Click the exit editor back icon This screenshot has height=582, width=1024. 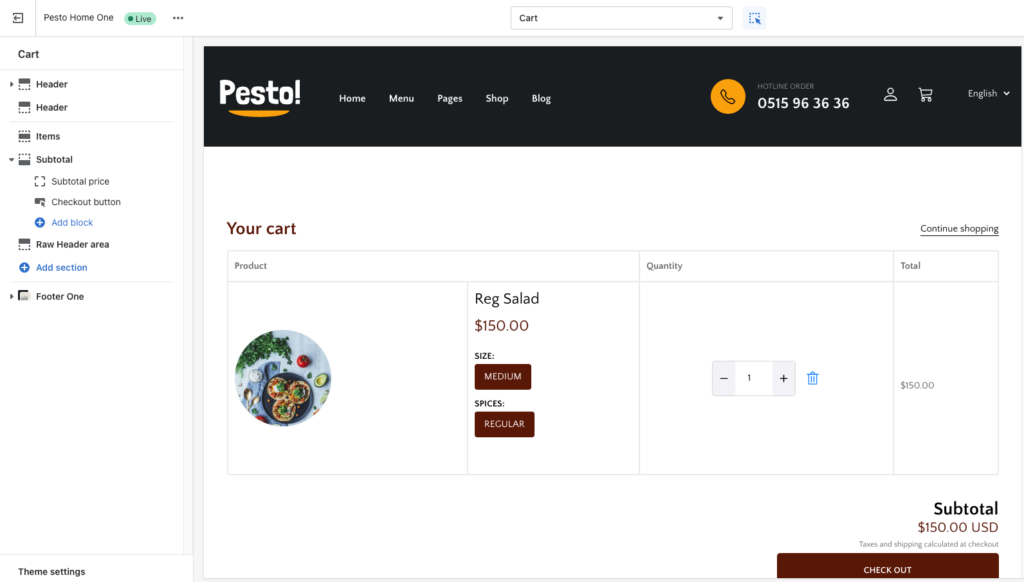pyautogui.click(x=18, y=18)
